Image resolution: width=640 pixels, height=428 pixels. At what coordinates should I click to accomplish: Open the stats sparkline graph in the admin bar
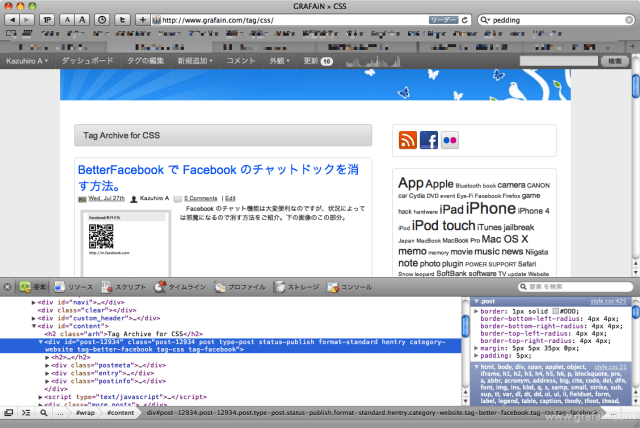[373, 62]
